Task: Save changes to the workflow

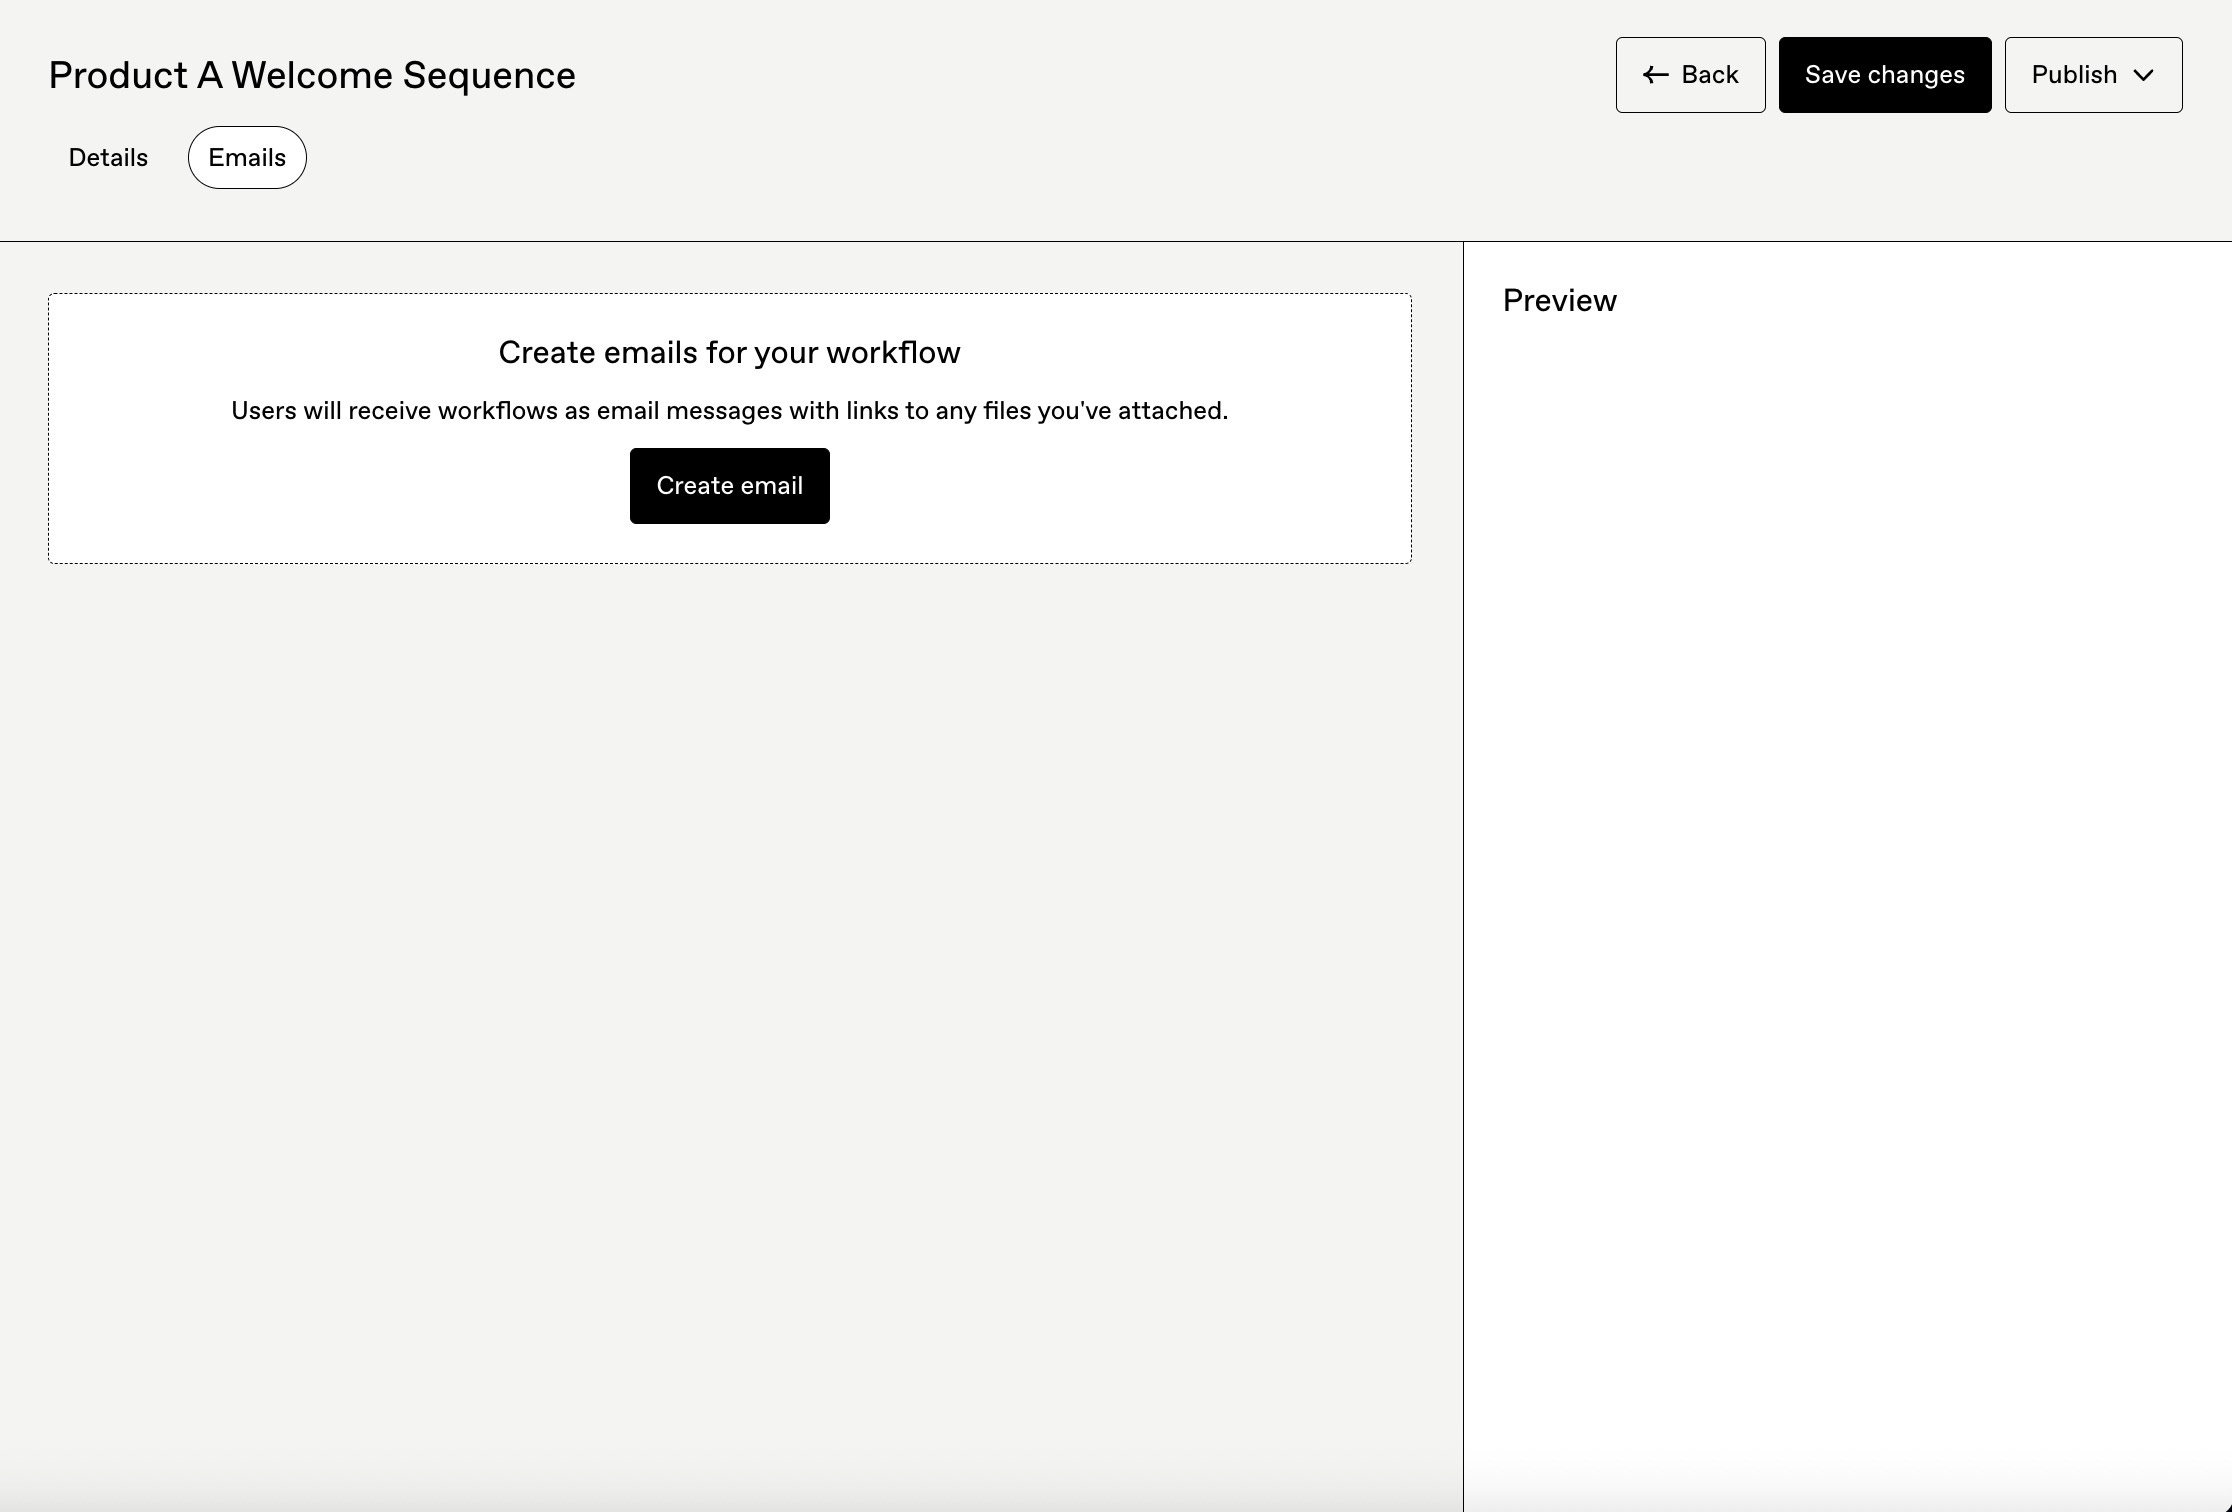Action: coord(1884,75)
